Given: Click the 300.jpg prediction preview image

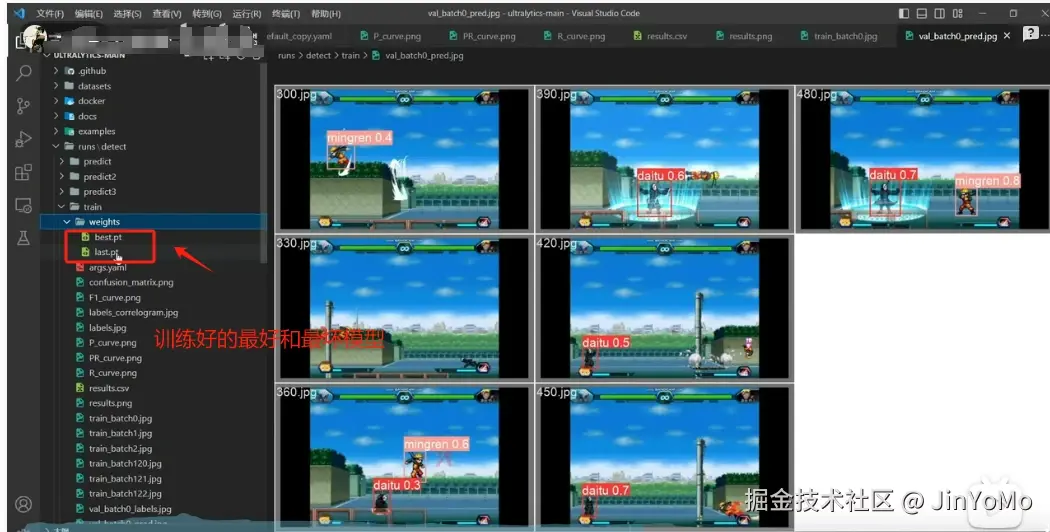Looking at the screenshot, I should click(404, 159).
